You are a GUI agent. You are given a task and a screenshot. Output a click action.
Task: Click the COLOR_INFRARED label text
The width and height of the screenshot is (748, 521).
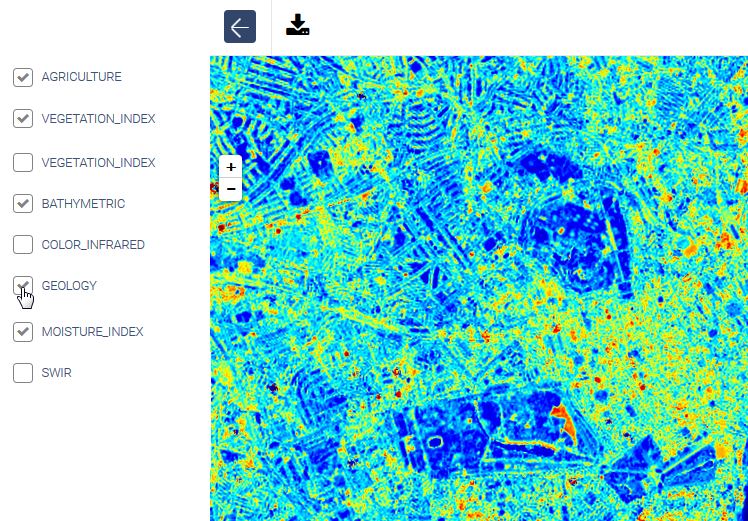(x=93, y=245)
